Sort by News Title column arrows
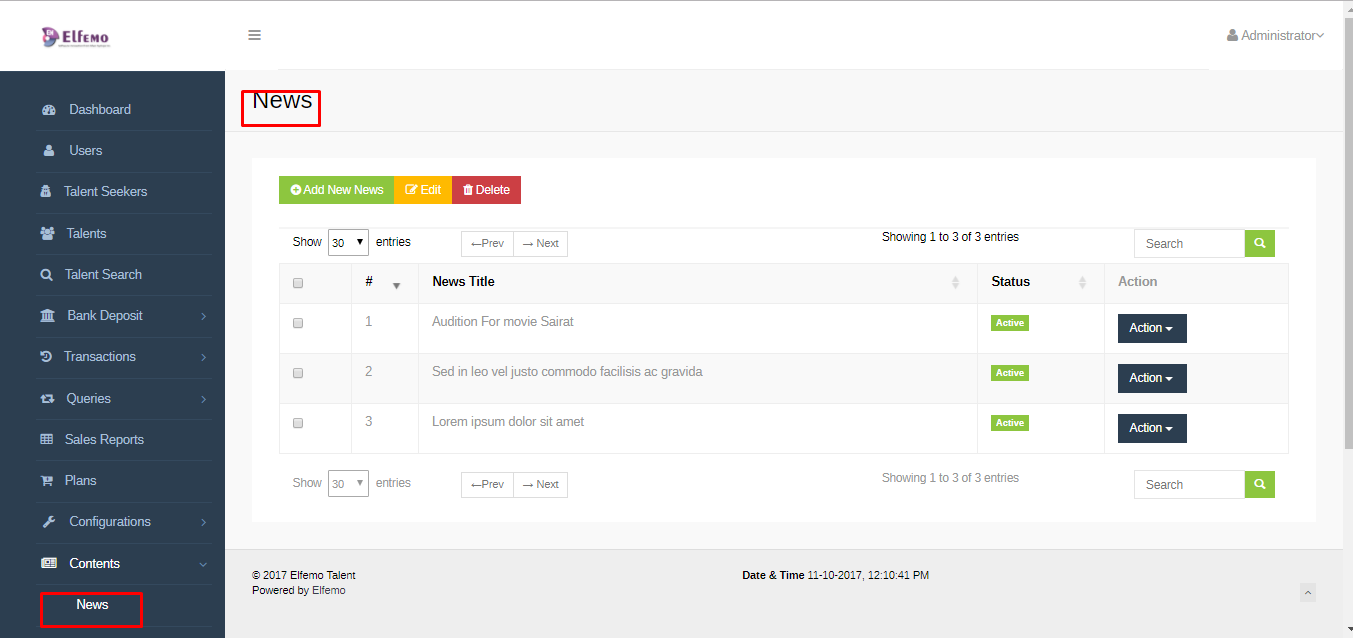The width and height of the screenshot is (1353, 638). pyautogui.click(x=955, y=283)
